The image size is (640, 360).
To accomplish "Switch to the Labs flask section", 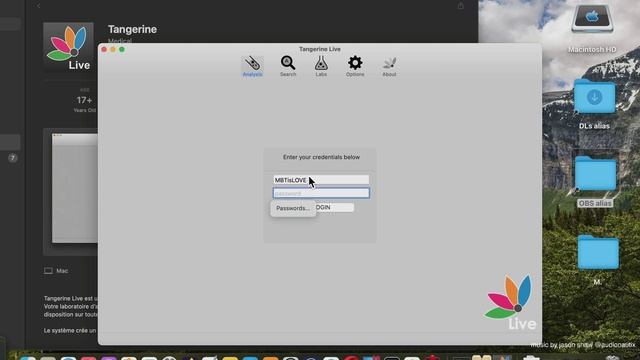I will point(321,67).
